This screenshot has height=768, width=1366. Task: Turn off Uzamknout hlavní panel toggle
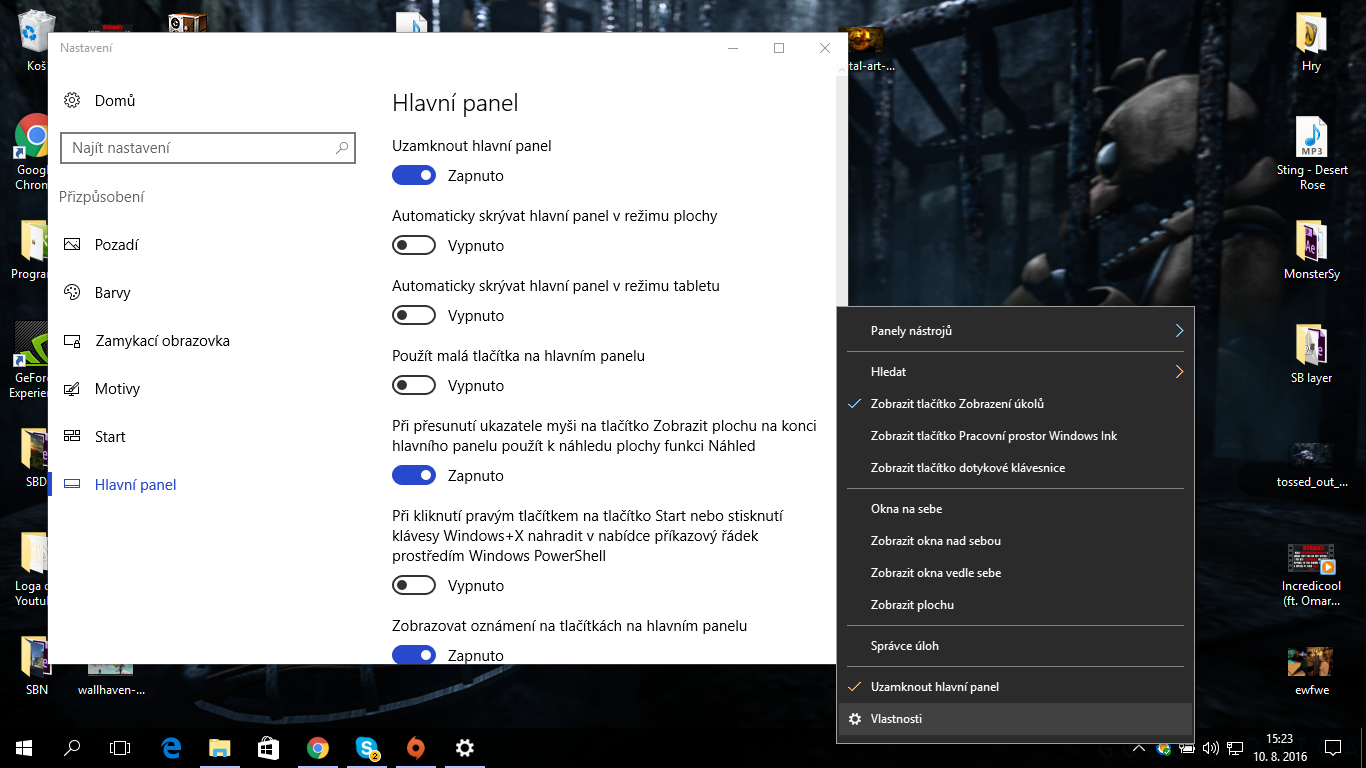tap(414, 176)
